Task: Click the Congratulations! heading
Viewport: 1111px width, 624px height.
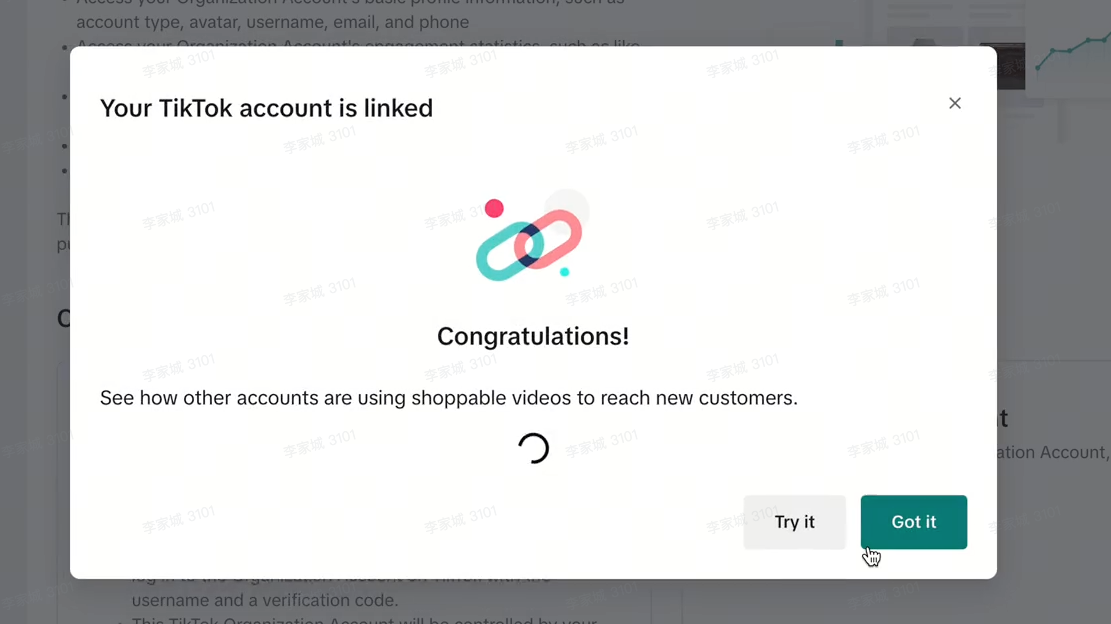Action: (x=533, y=336)
